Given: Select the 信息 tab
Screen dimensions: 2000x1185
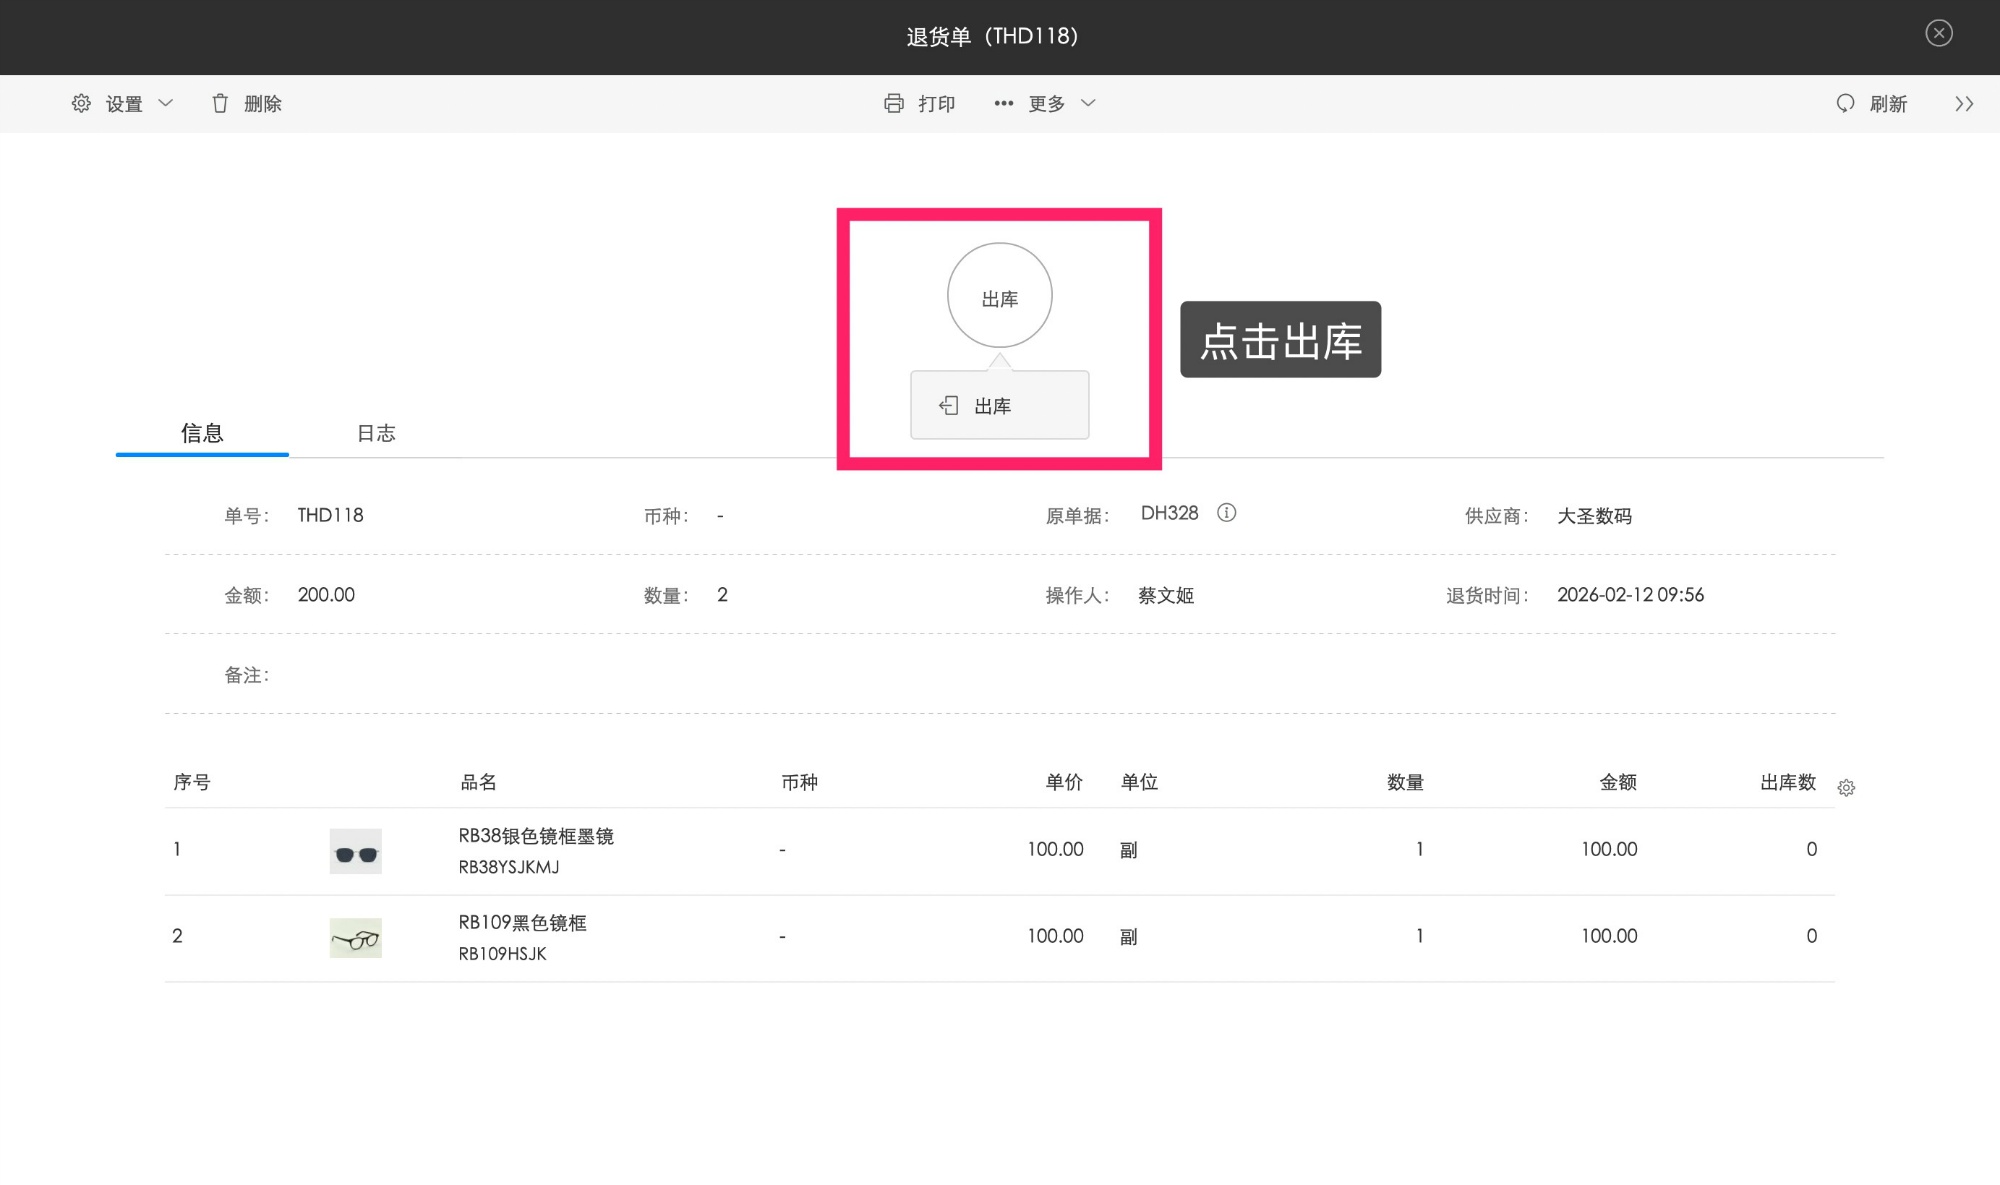Looking at the screenshot, I should 202,433.
